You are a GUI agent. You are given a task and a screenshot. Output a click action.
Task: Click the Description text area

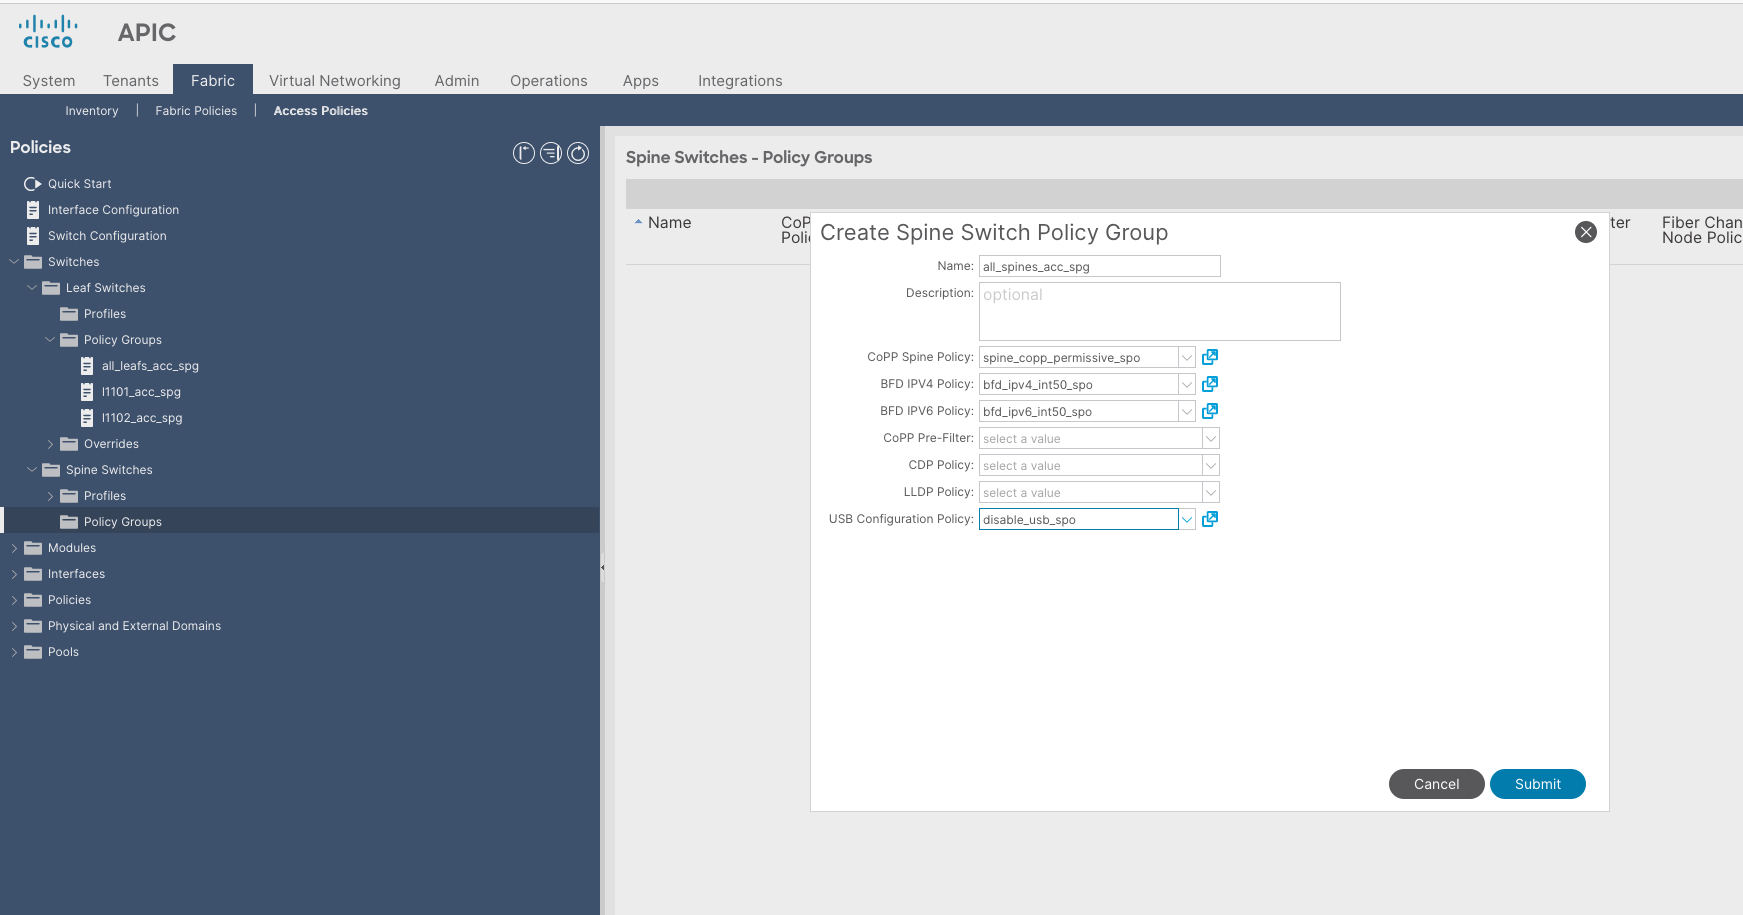pyautogui.click(x=1160, y=311)
